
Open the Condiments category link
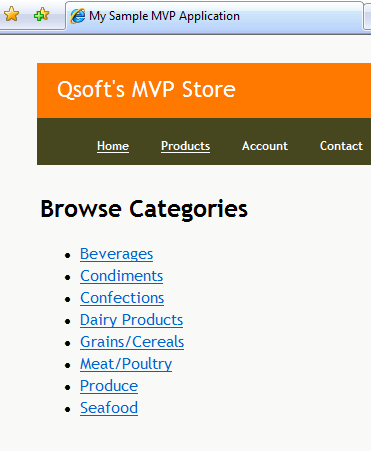pos(122,276)
